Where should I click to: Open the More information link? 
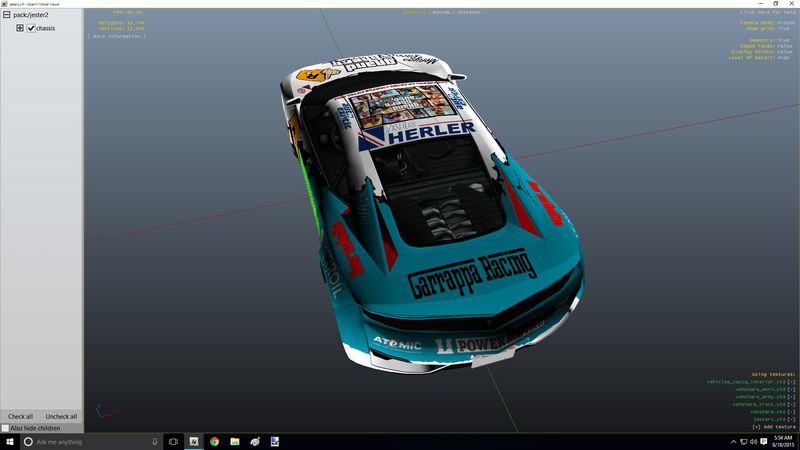(117, 36)
